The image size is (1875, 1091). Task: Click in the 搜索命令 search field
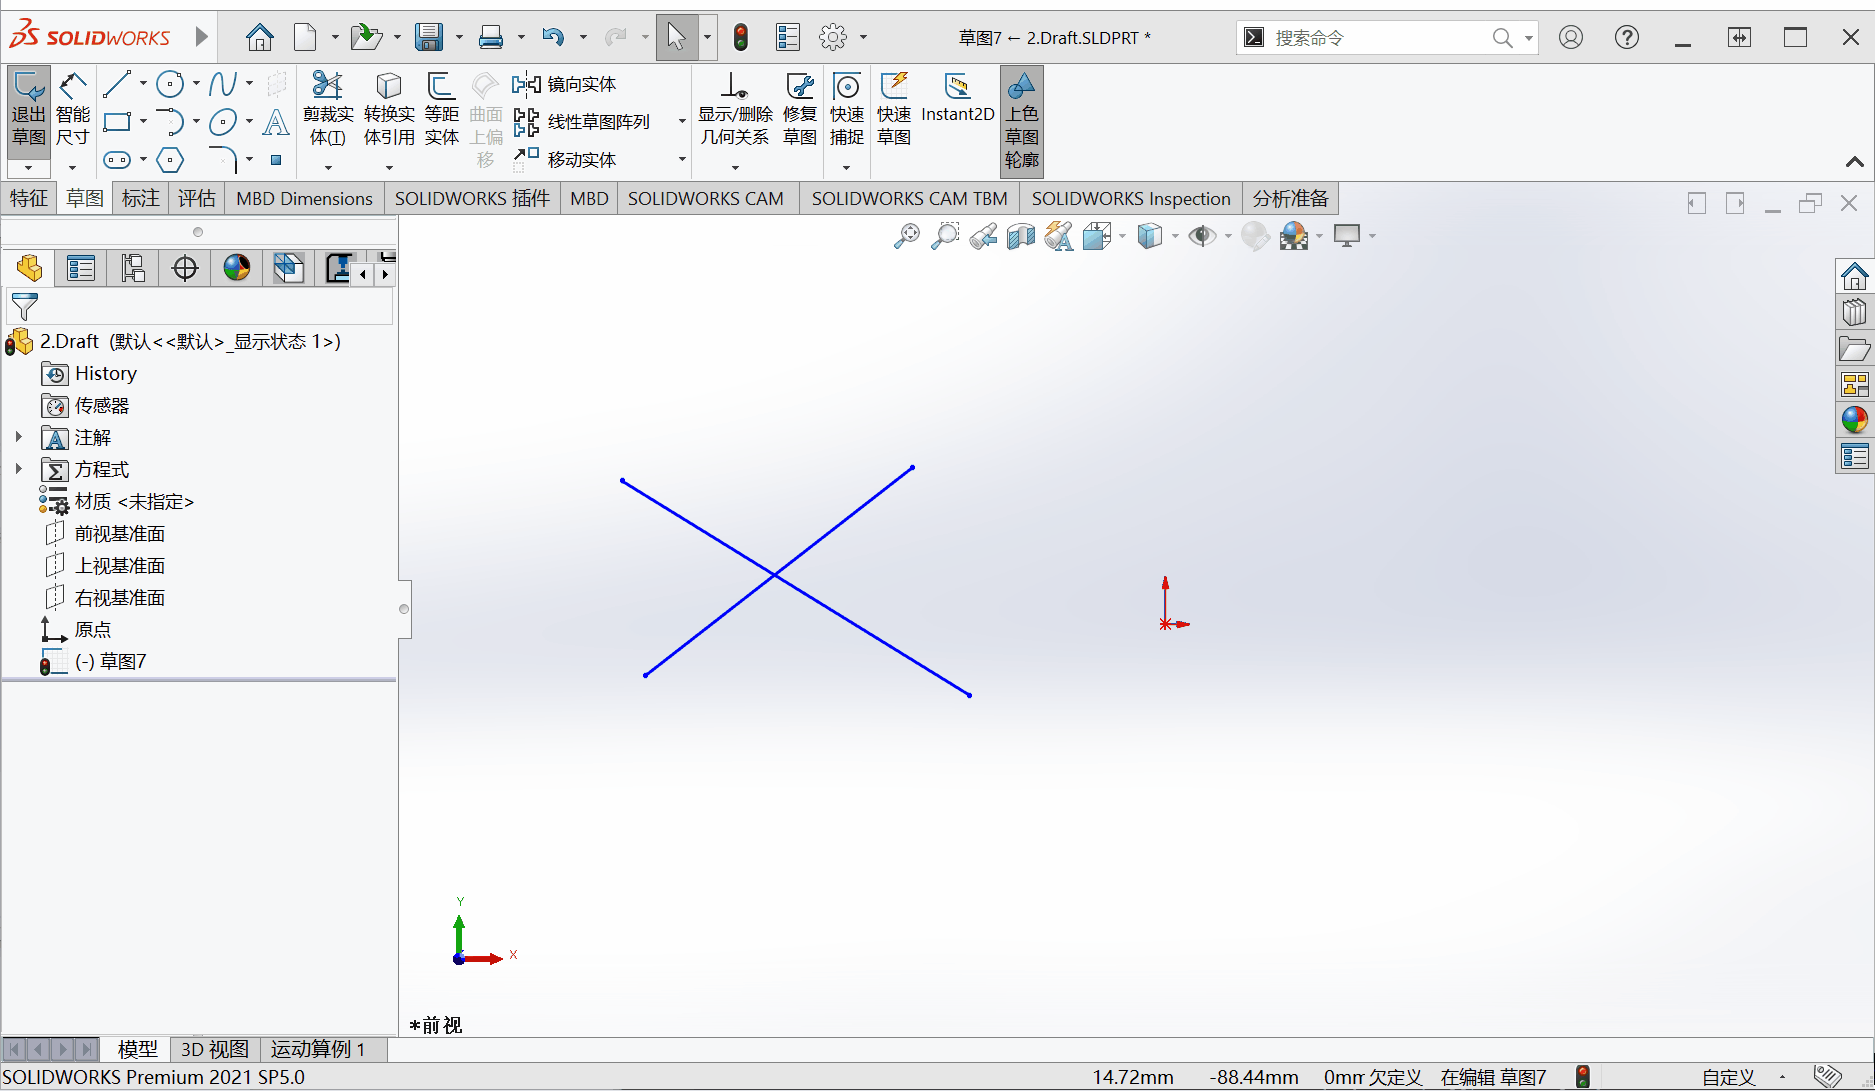[1378, 38]
